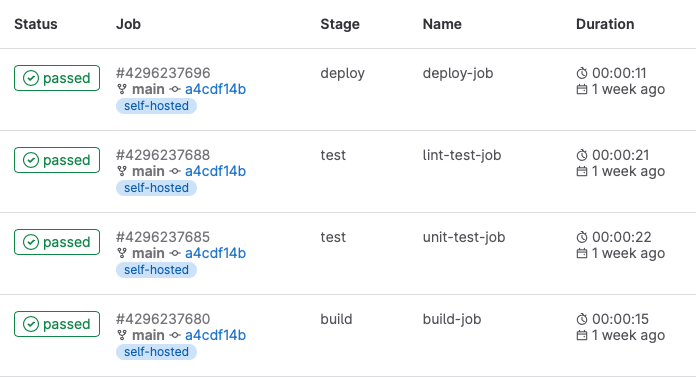Image resolution: width=696 pixels, height=377 pixels.
Task: Open commit a4cdf14b in the deploy-job row
Action: [x=215, y=89]
